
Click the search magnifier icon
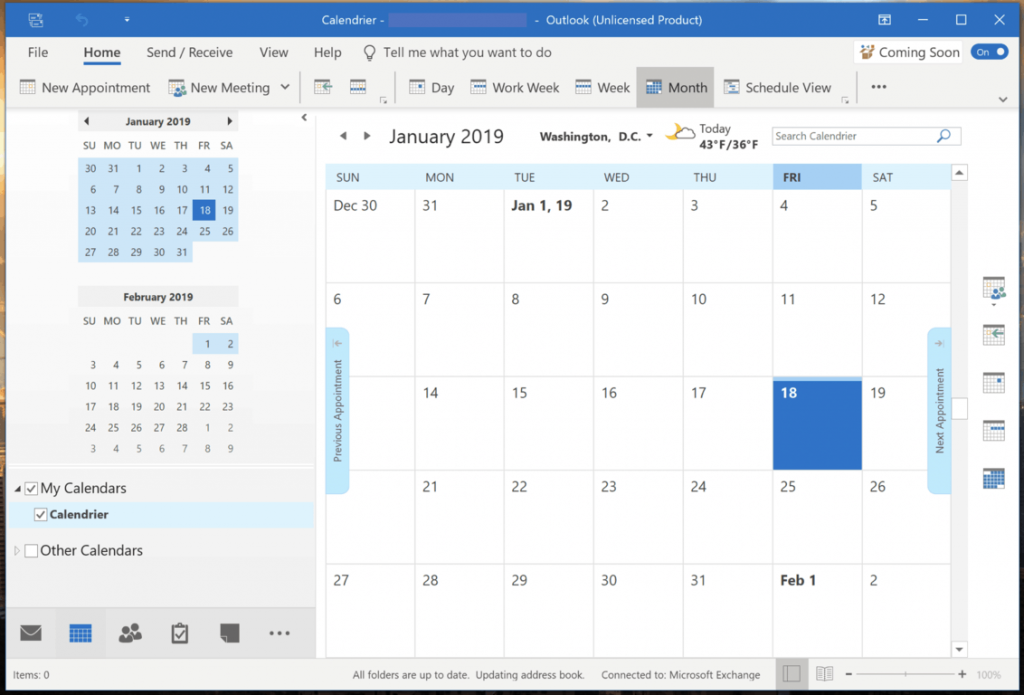click(944, 136)
